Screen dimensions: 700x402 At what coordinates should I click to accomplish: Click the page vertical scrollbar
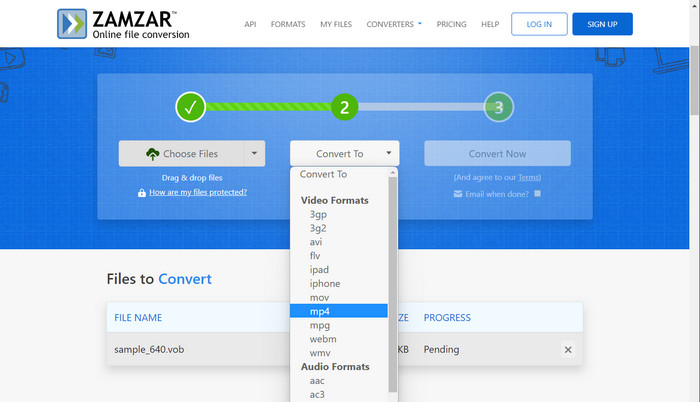pyautogui.click(x=694, y=80)
